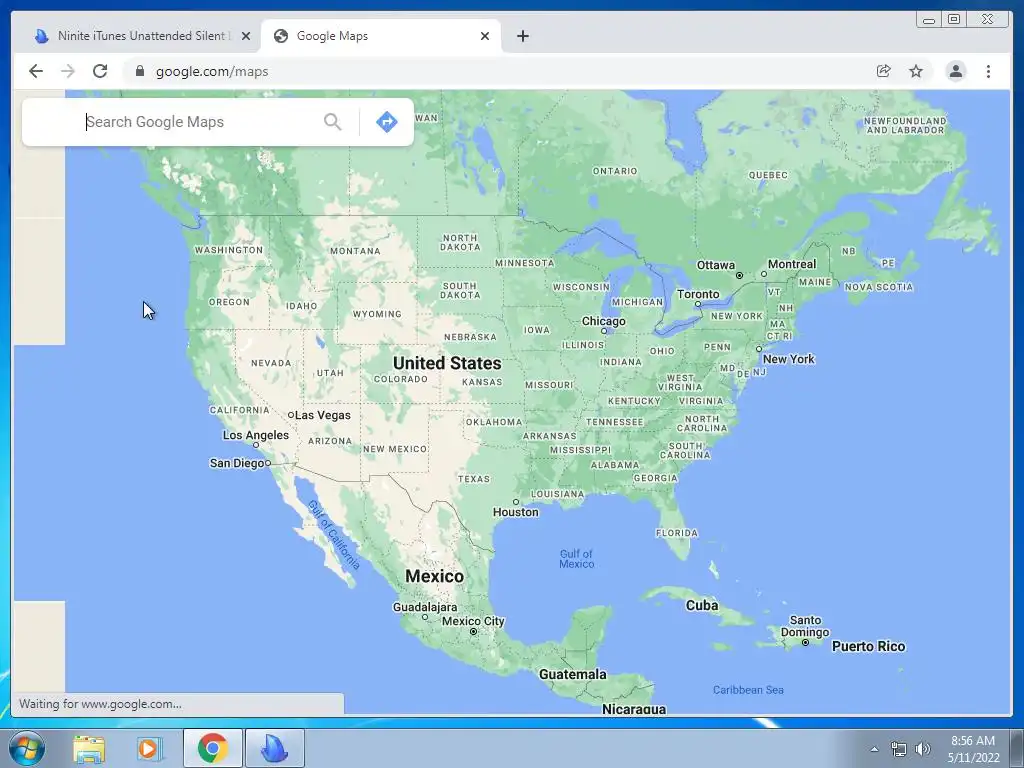Screen dimensions: 1024x768
Task: Click the Cuba label on map
Action: click(701, 605)
